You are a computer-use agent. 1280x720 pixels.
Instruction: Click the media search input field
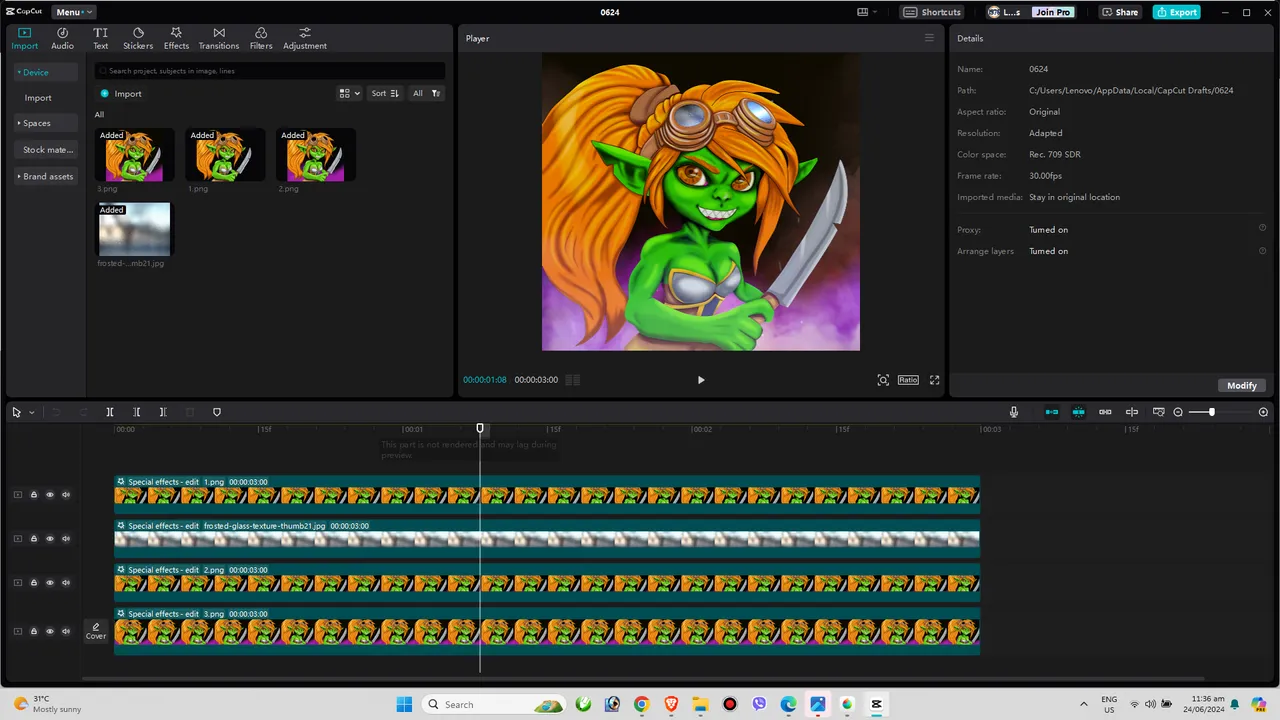(270, 71)
